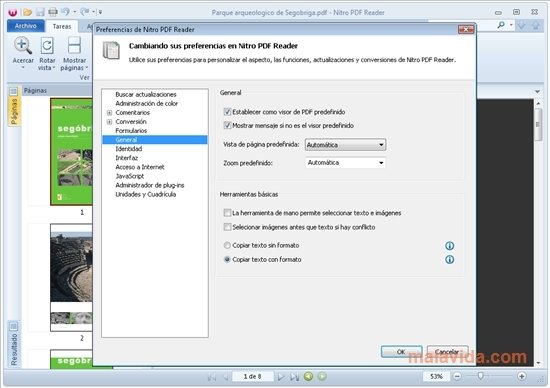Select Acceso a Internet in preferences list
Screen dimensions: 550x388
[140, 167]
